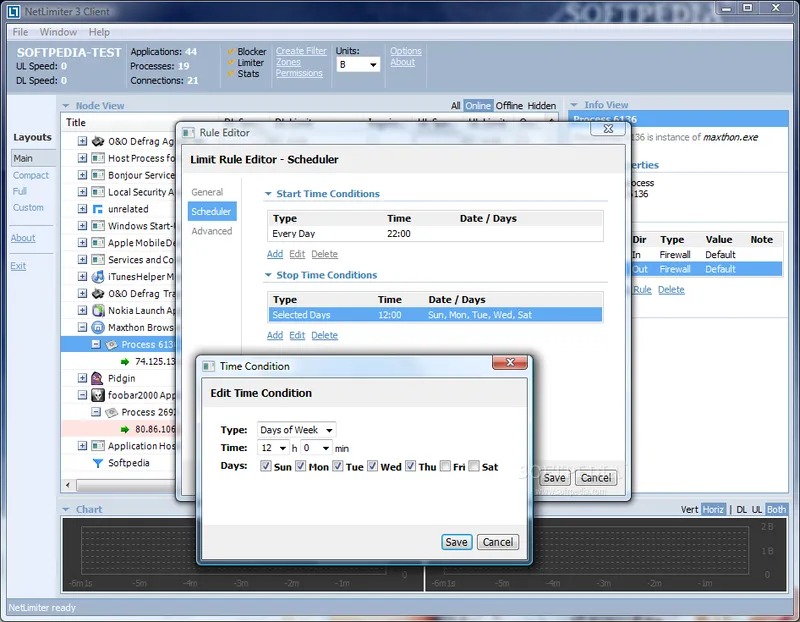Open the Create Filter link

coord(301,51)
